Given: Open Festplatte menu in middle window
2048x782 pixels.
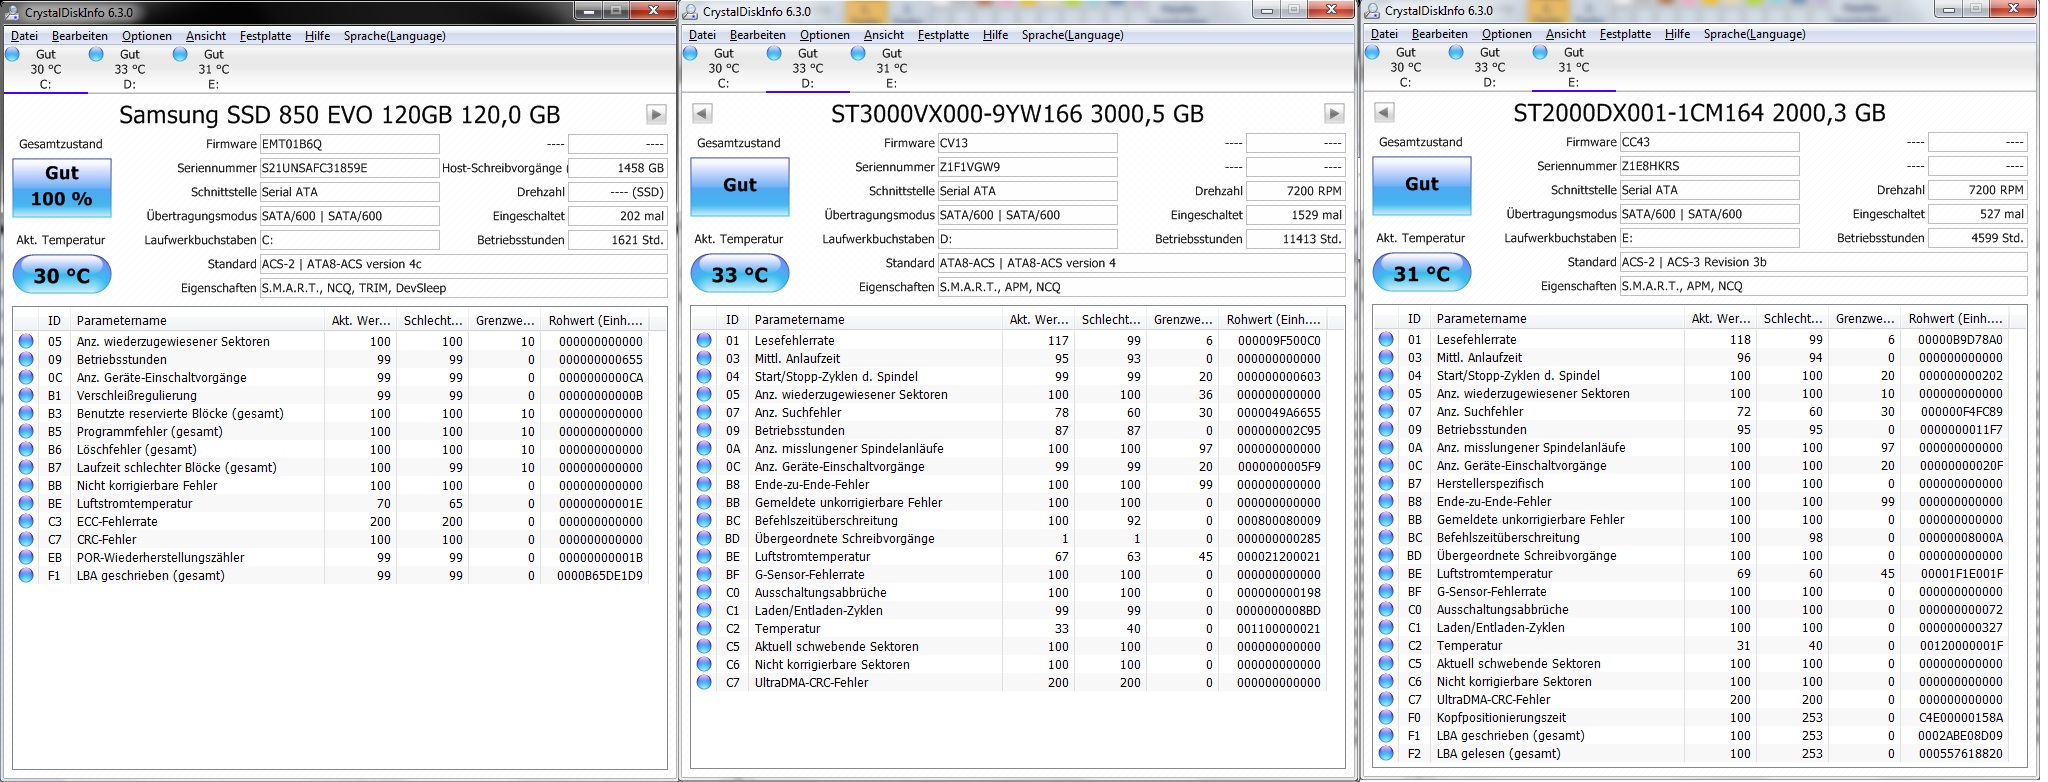Looking at the screenshot, I should 943,35.
